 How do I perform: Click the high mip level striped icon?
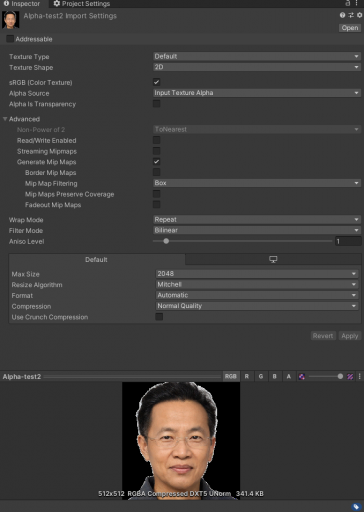coord(350,377)
